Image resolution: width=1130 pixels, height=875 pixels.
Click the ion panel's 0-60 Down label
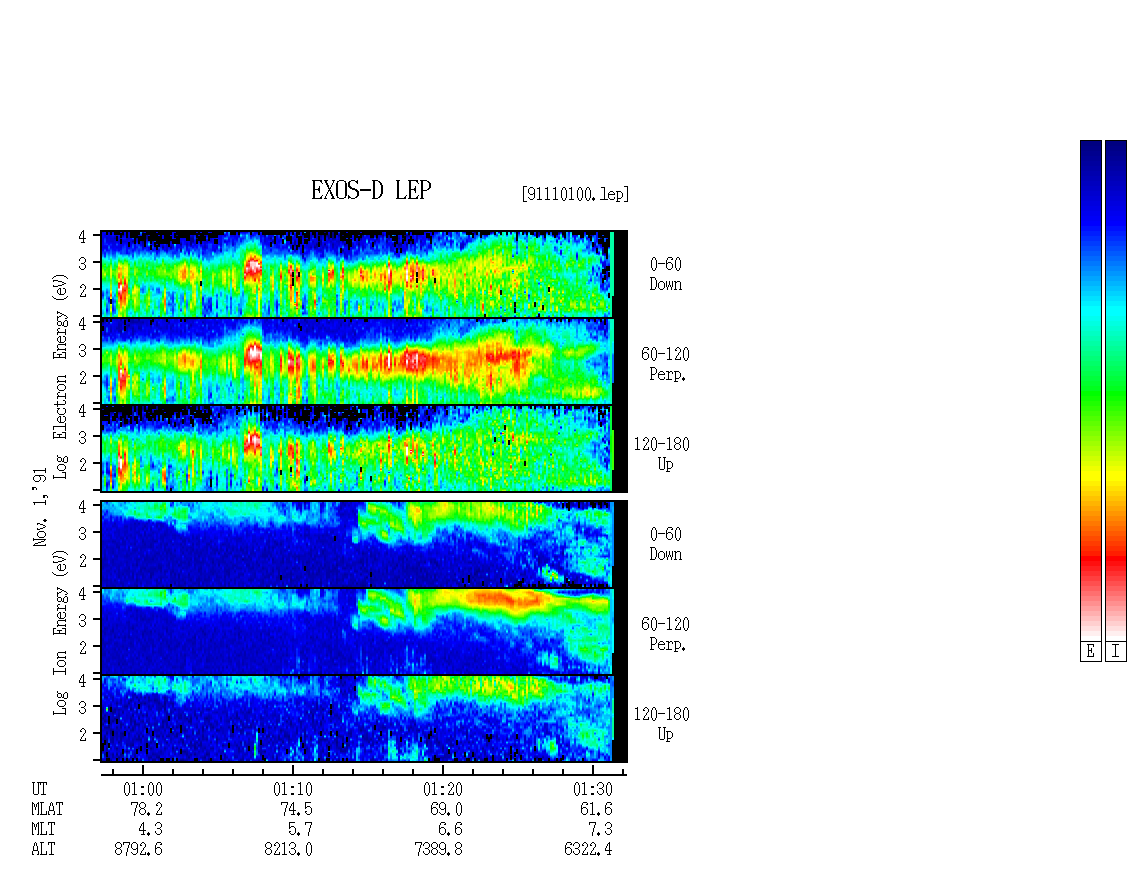pos(666,544)
